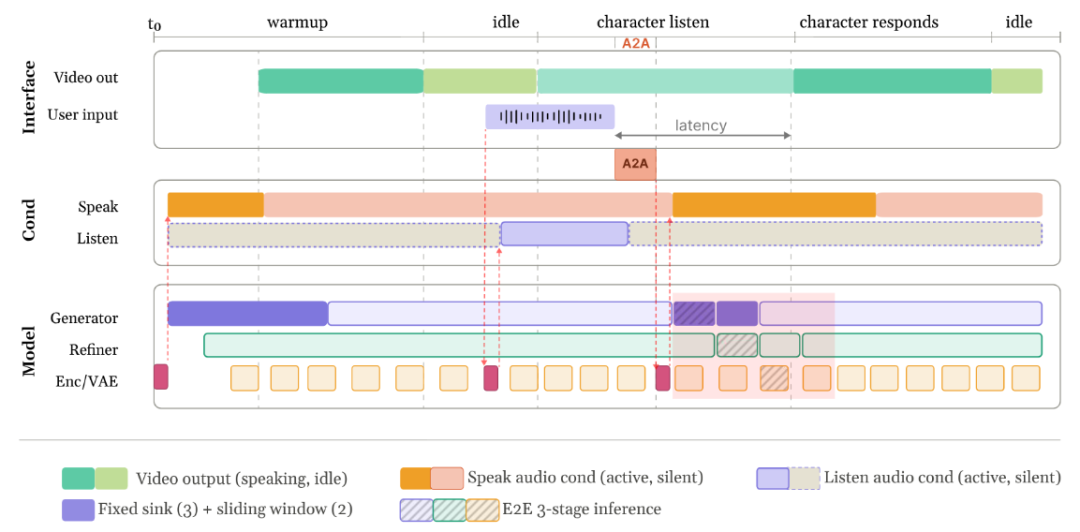Select the first orange active Speak segment
Screen dimensions: 1080x532
click(215, 205)
